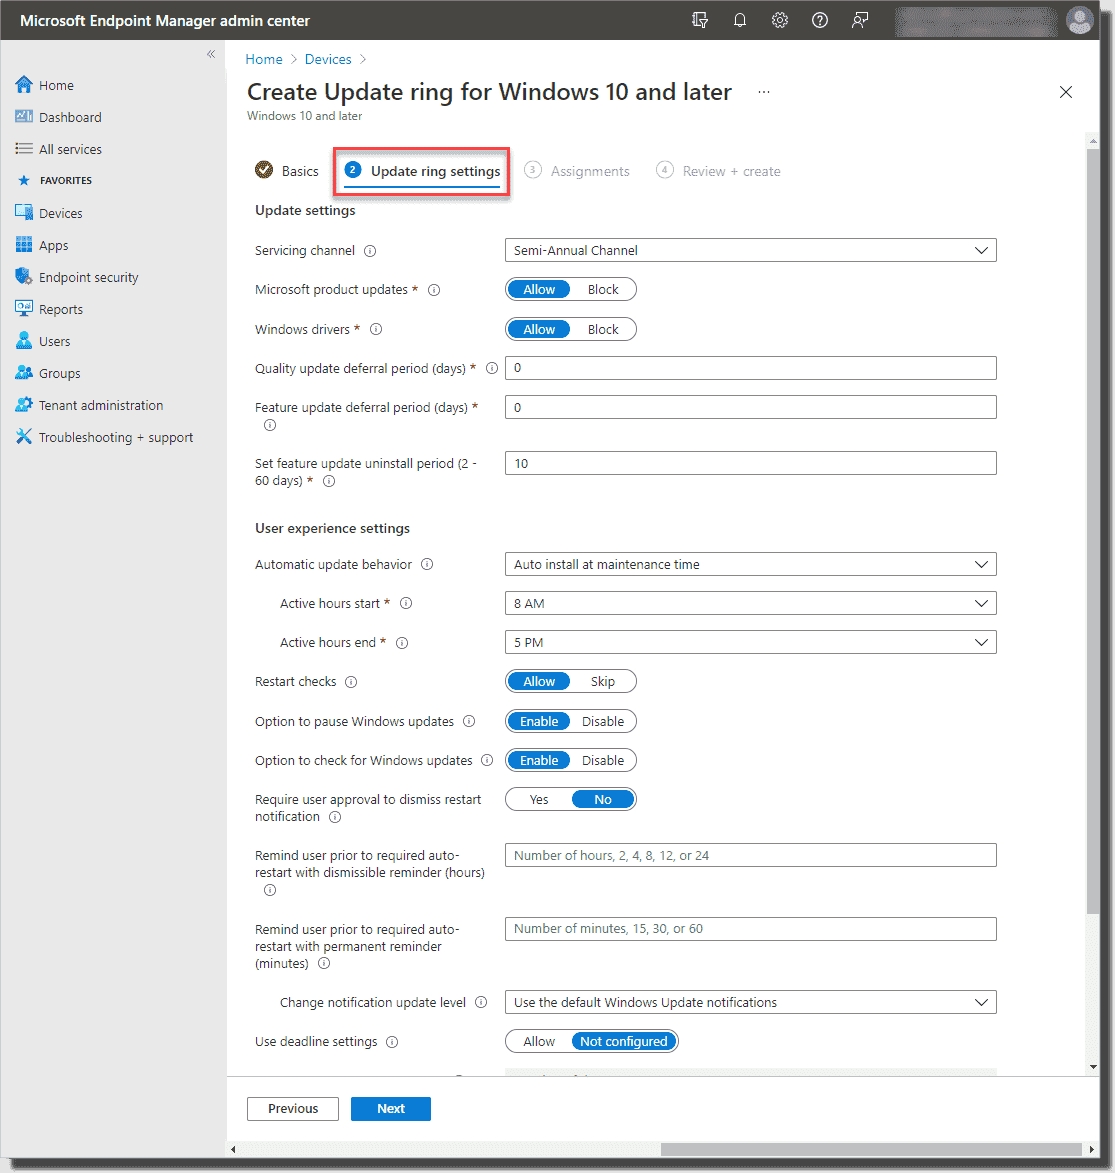
Task: Set Windows drivers to Block
Action: click(603, 329)
